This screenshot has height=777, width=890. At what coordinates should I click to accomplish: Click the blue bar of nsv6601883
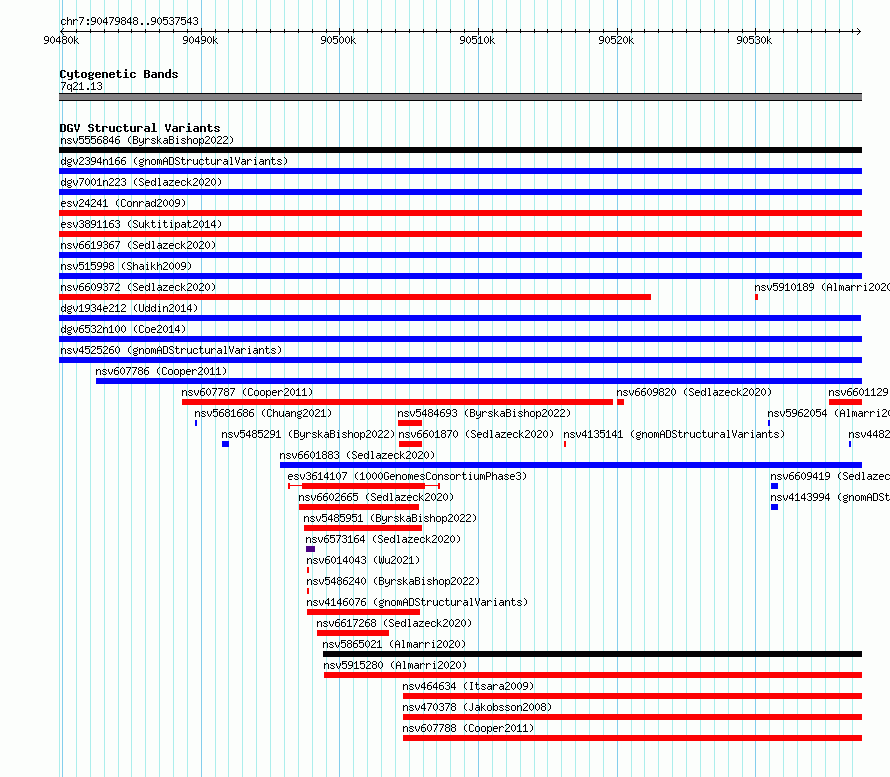click(571, 465)
